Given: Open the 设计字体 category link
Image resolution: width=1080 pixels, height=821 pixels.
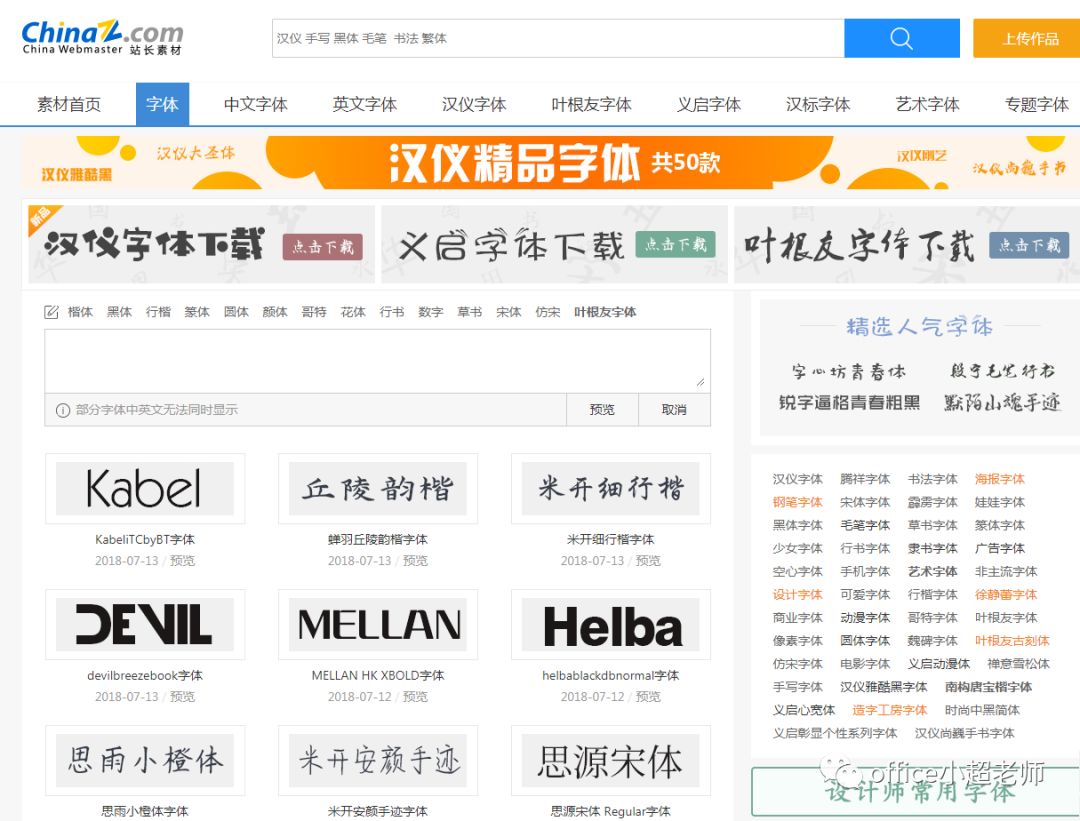Looking at the screenshot, I should (798, 594).
